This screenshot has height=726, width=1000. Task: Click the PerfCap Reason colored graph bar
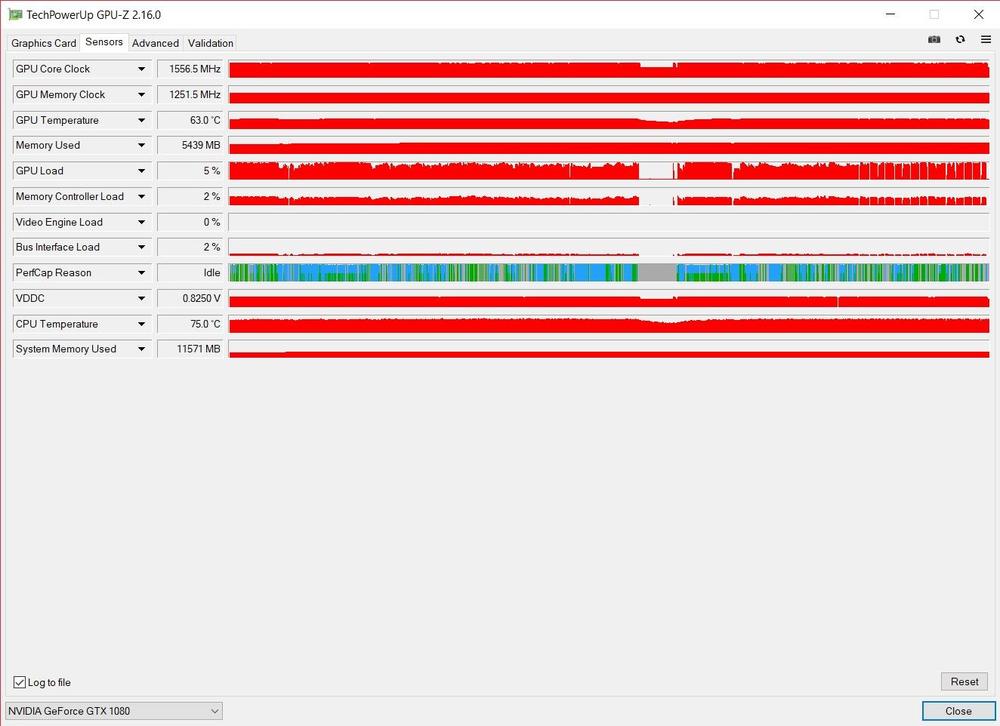pos(608,273)
